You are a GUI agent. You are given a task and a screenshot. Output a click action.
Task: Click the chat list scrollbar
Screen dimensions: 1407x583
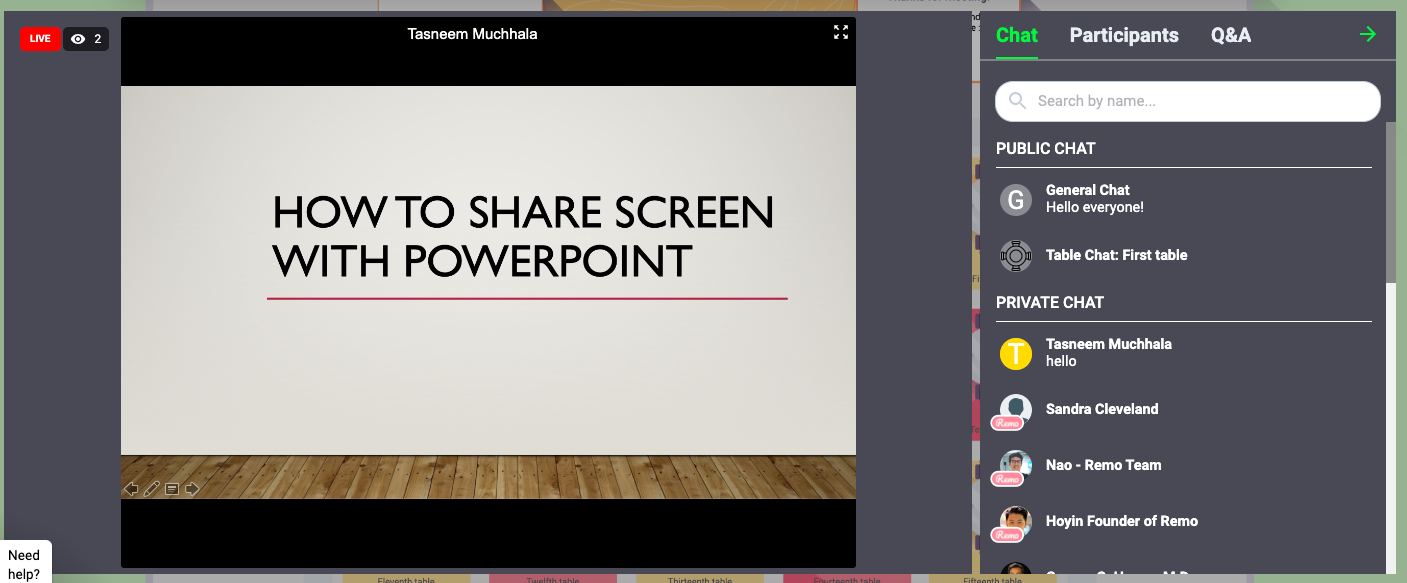1391,201
